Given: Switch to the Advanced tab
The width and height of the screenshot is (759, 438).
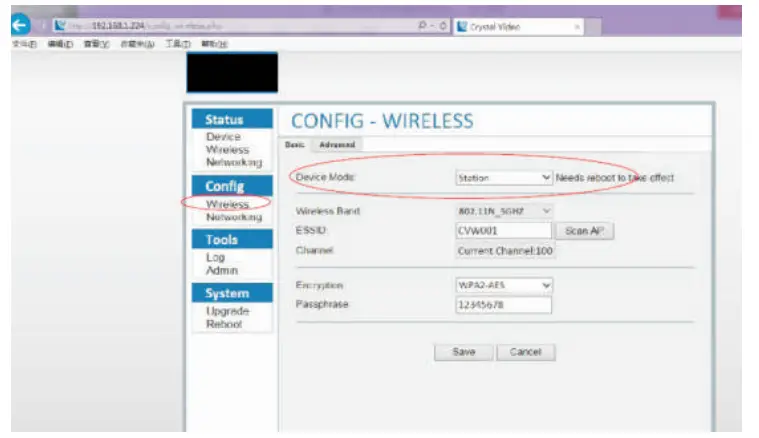Looking at the screenshot, I should [337, 145].
